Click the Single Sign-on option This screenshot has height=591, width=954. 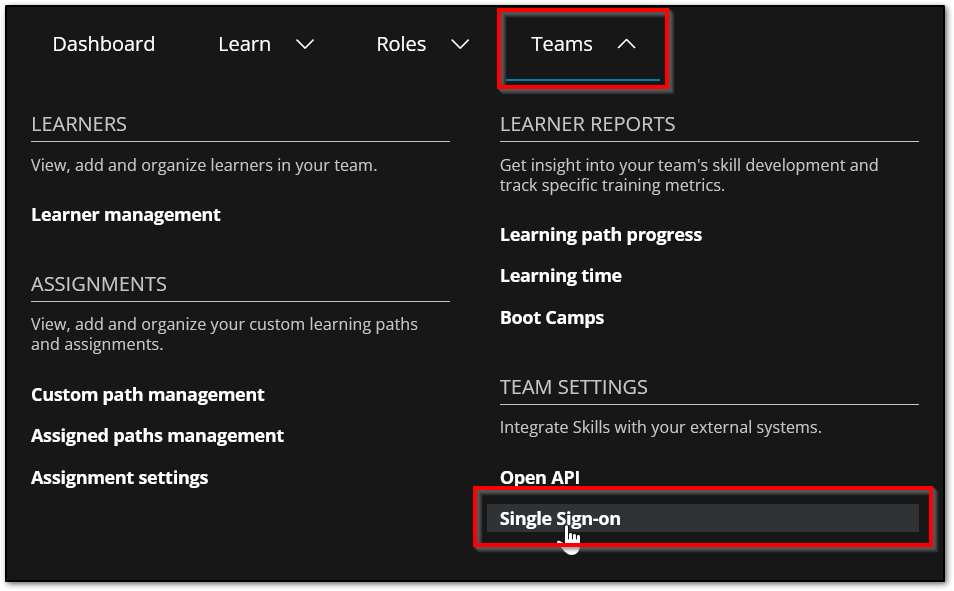[x=560, y=518]
